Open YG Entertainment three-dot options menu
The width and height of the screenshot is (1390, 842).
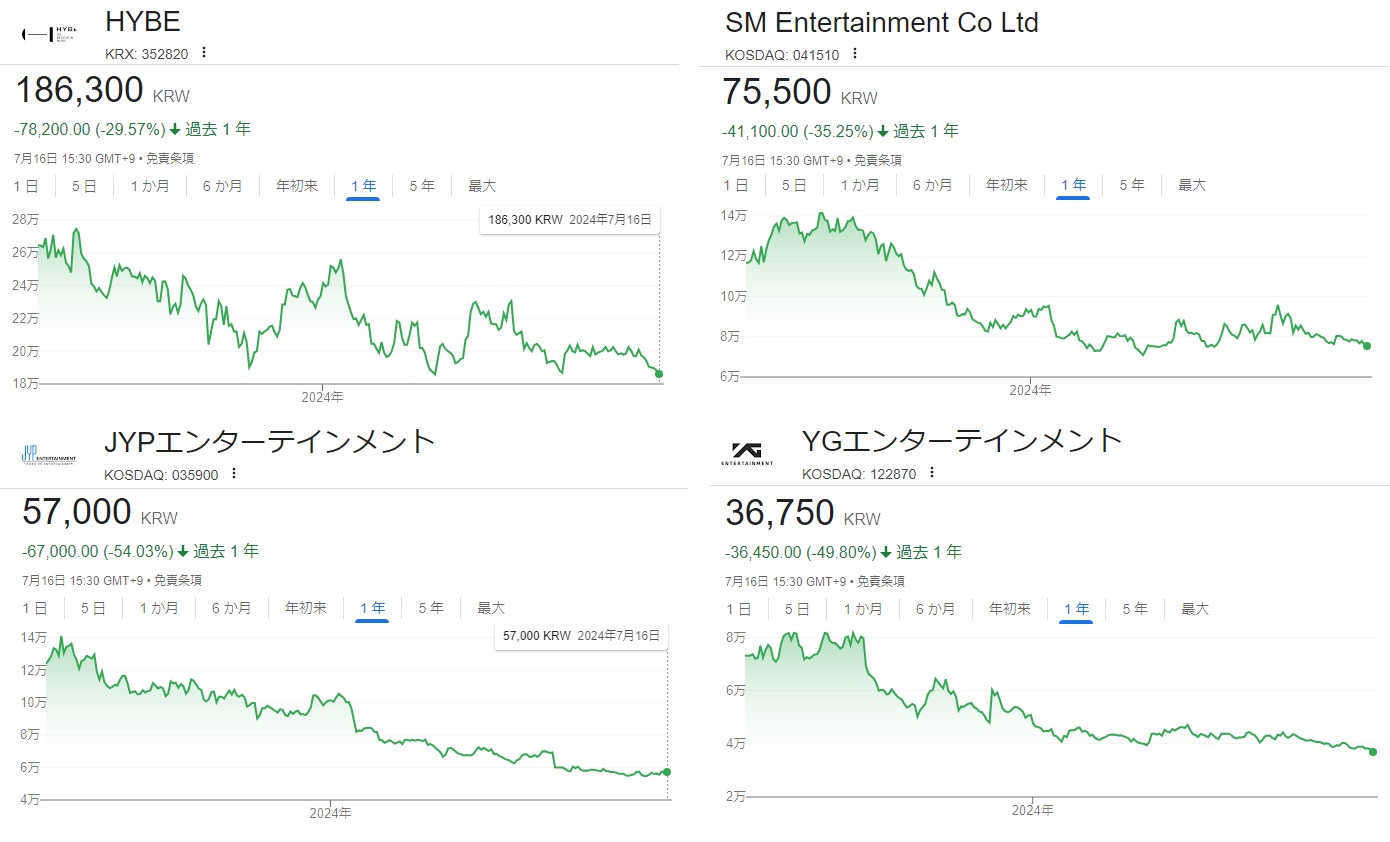click(x=931, y=473)
